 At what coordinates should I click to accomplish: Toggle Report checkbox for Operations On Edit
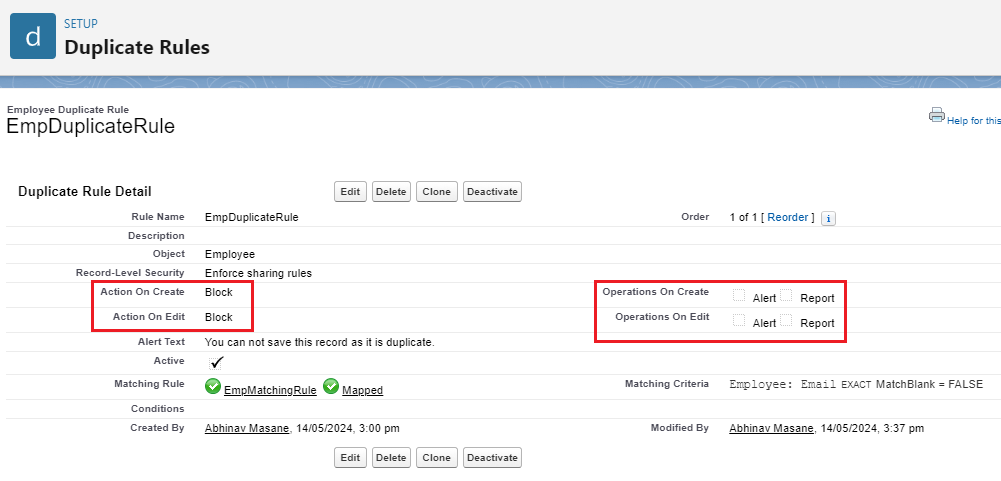786,321
